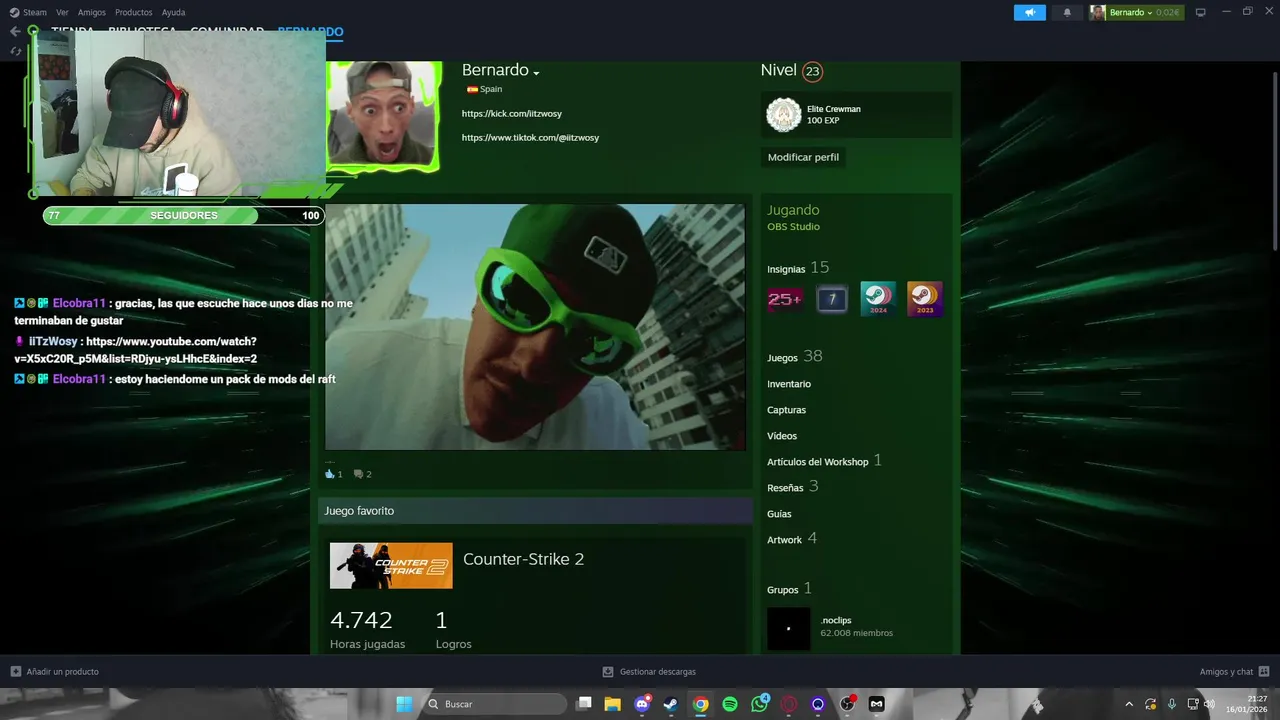Open the tiktok.com/@iitzwosy link
The width and height of the screenshot is (1280, 720).
click(530, 137)
